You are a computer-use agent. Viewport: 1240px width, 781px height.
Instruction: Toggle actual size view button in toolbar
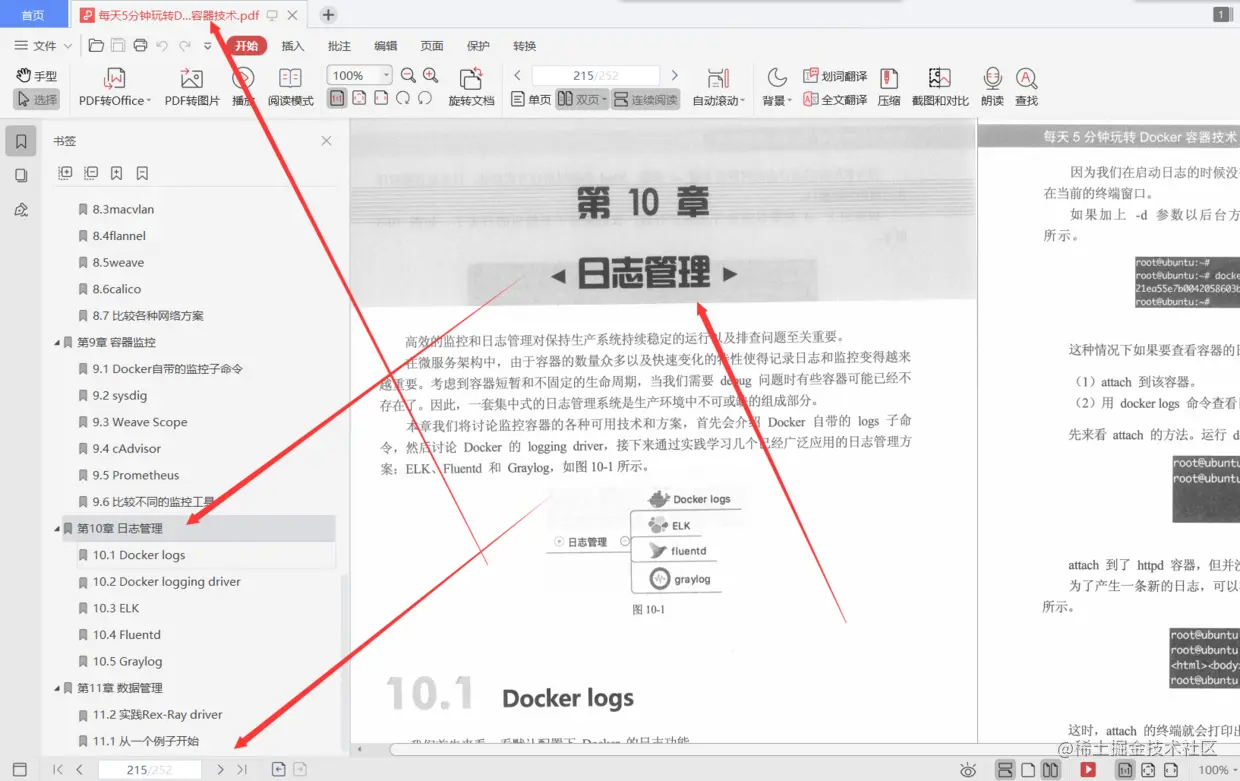coord(337,98)
